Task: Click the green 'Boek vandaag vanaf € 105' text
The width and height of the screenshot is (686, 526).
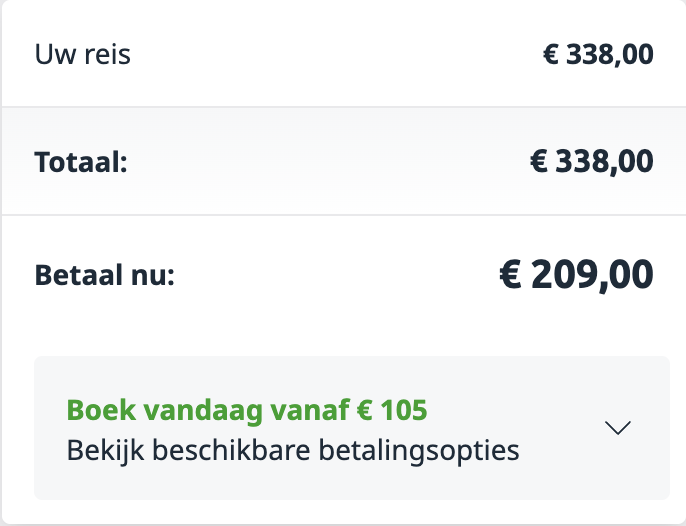Action: (x=246, y=410)
